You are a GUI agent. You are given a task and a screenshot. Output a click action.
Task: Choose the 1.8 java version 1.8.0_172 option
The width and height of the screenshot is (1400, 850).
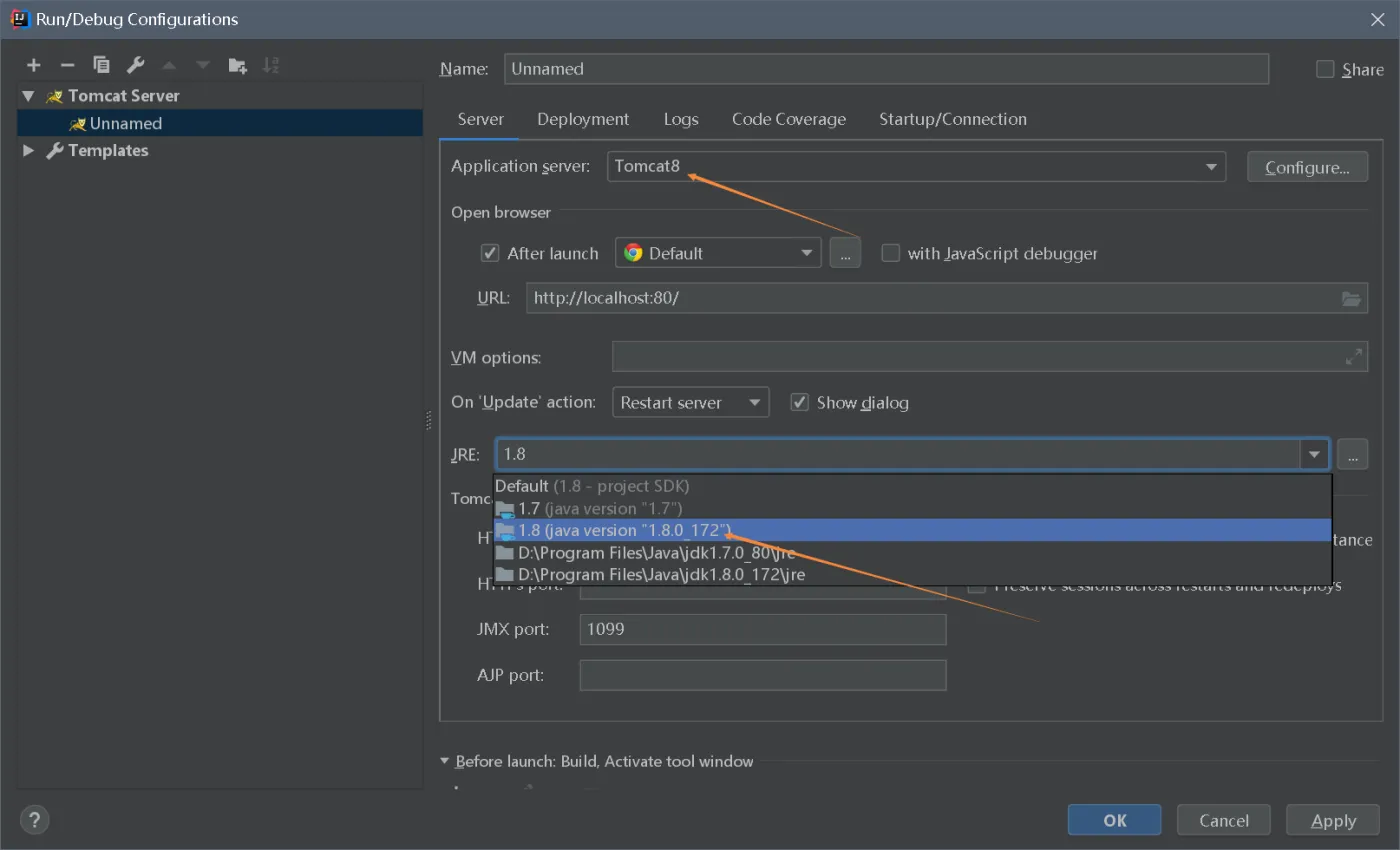pyautogui.click(x=913, y=530)
